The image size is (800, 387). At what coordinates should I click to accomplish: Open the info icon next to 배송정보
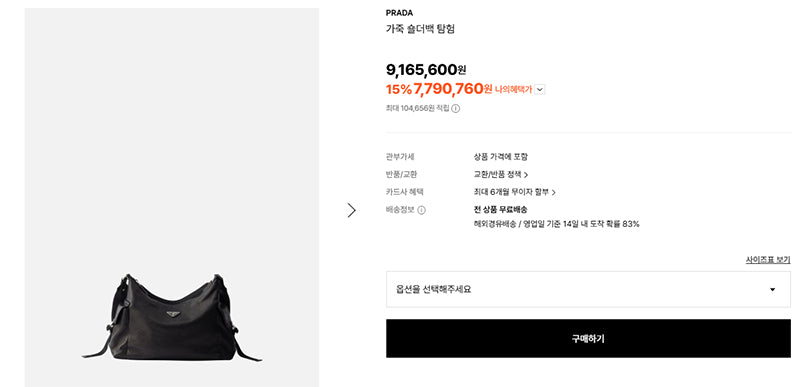(421, 210)
